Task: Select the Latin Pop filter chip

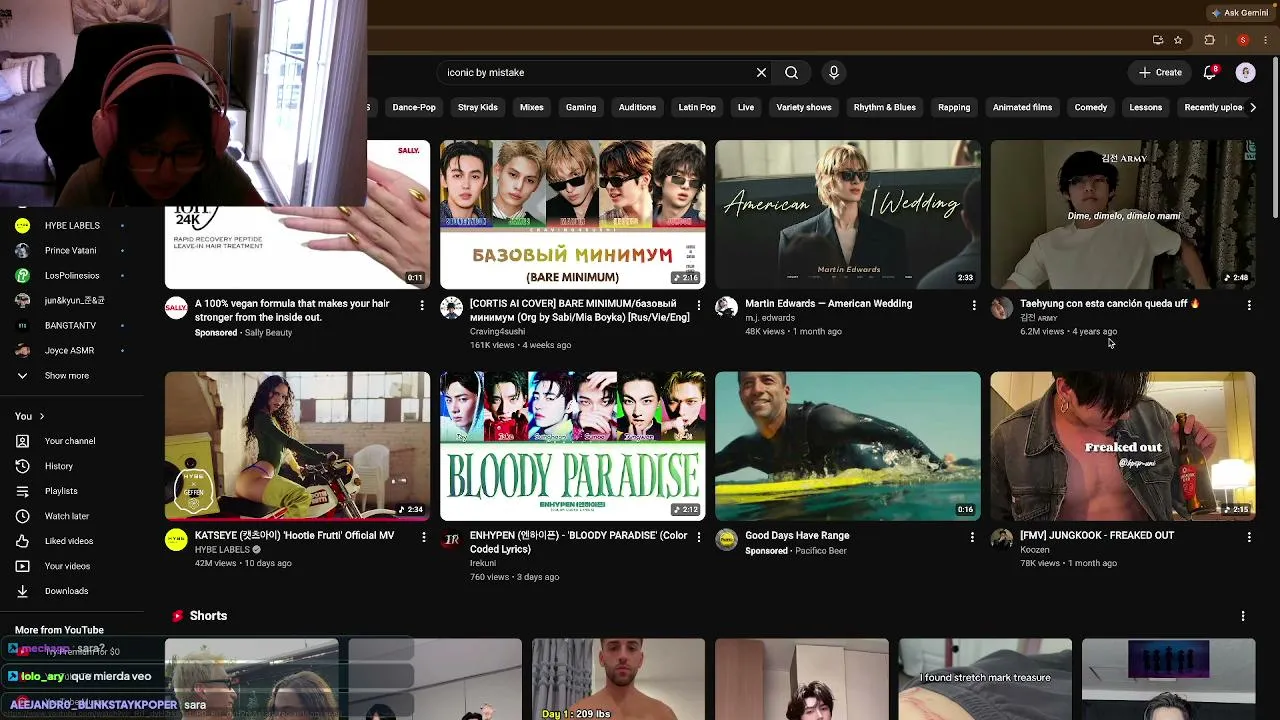Action: coord(697,107)
